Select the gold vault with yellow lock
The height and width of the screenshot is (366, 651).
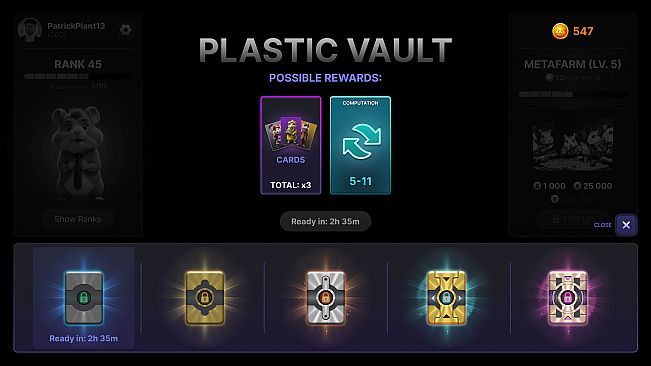205,298
